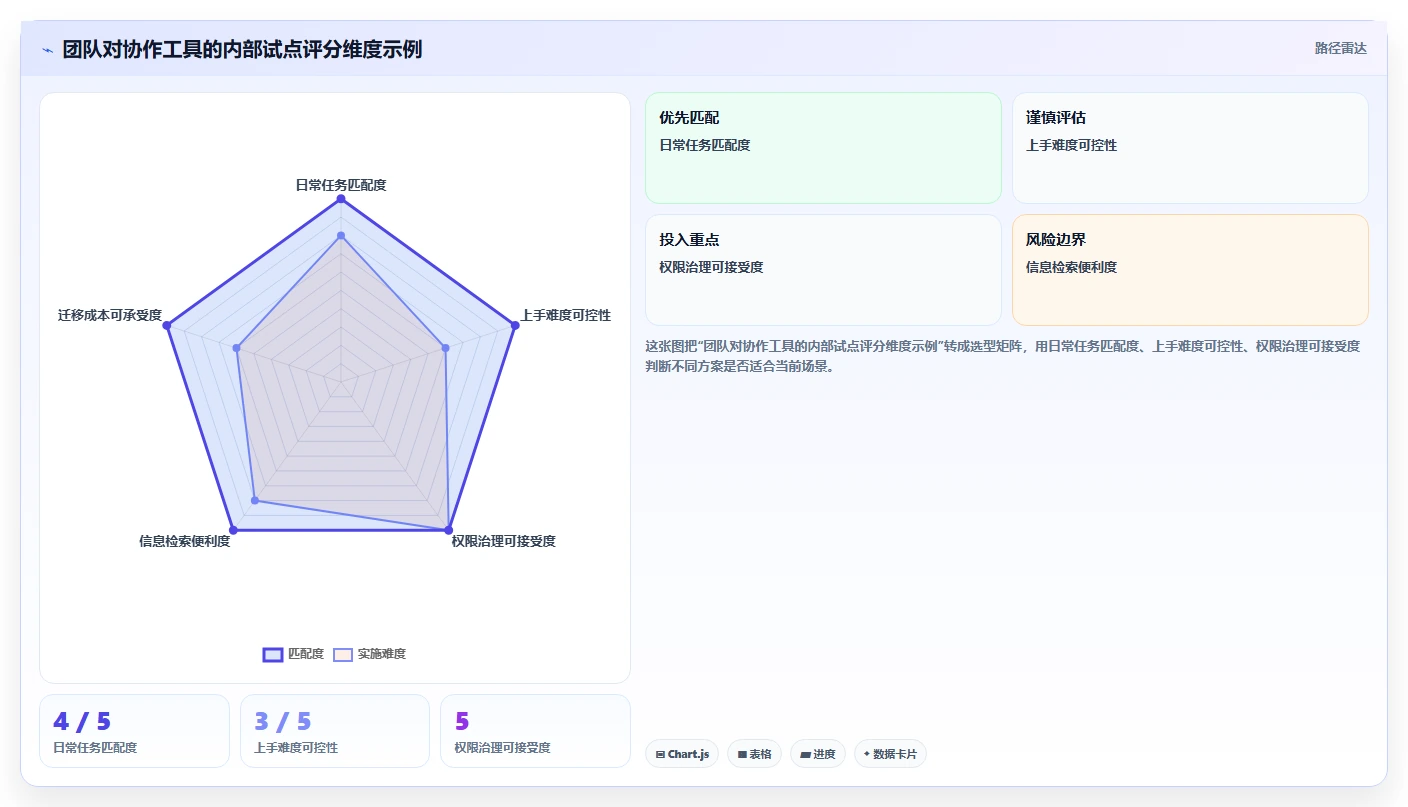Image resolution: width=1408 pixels, height=807 pixels.
Task: Select the Chart.js tag chip
Action: (x=681, y=754)
